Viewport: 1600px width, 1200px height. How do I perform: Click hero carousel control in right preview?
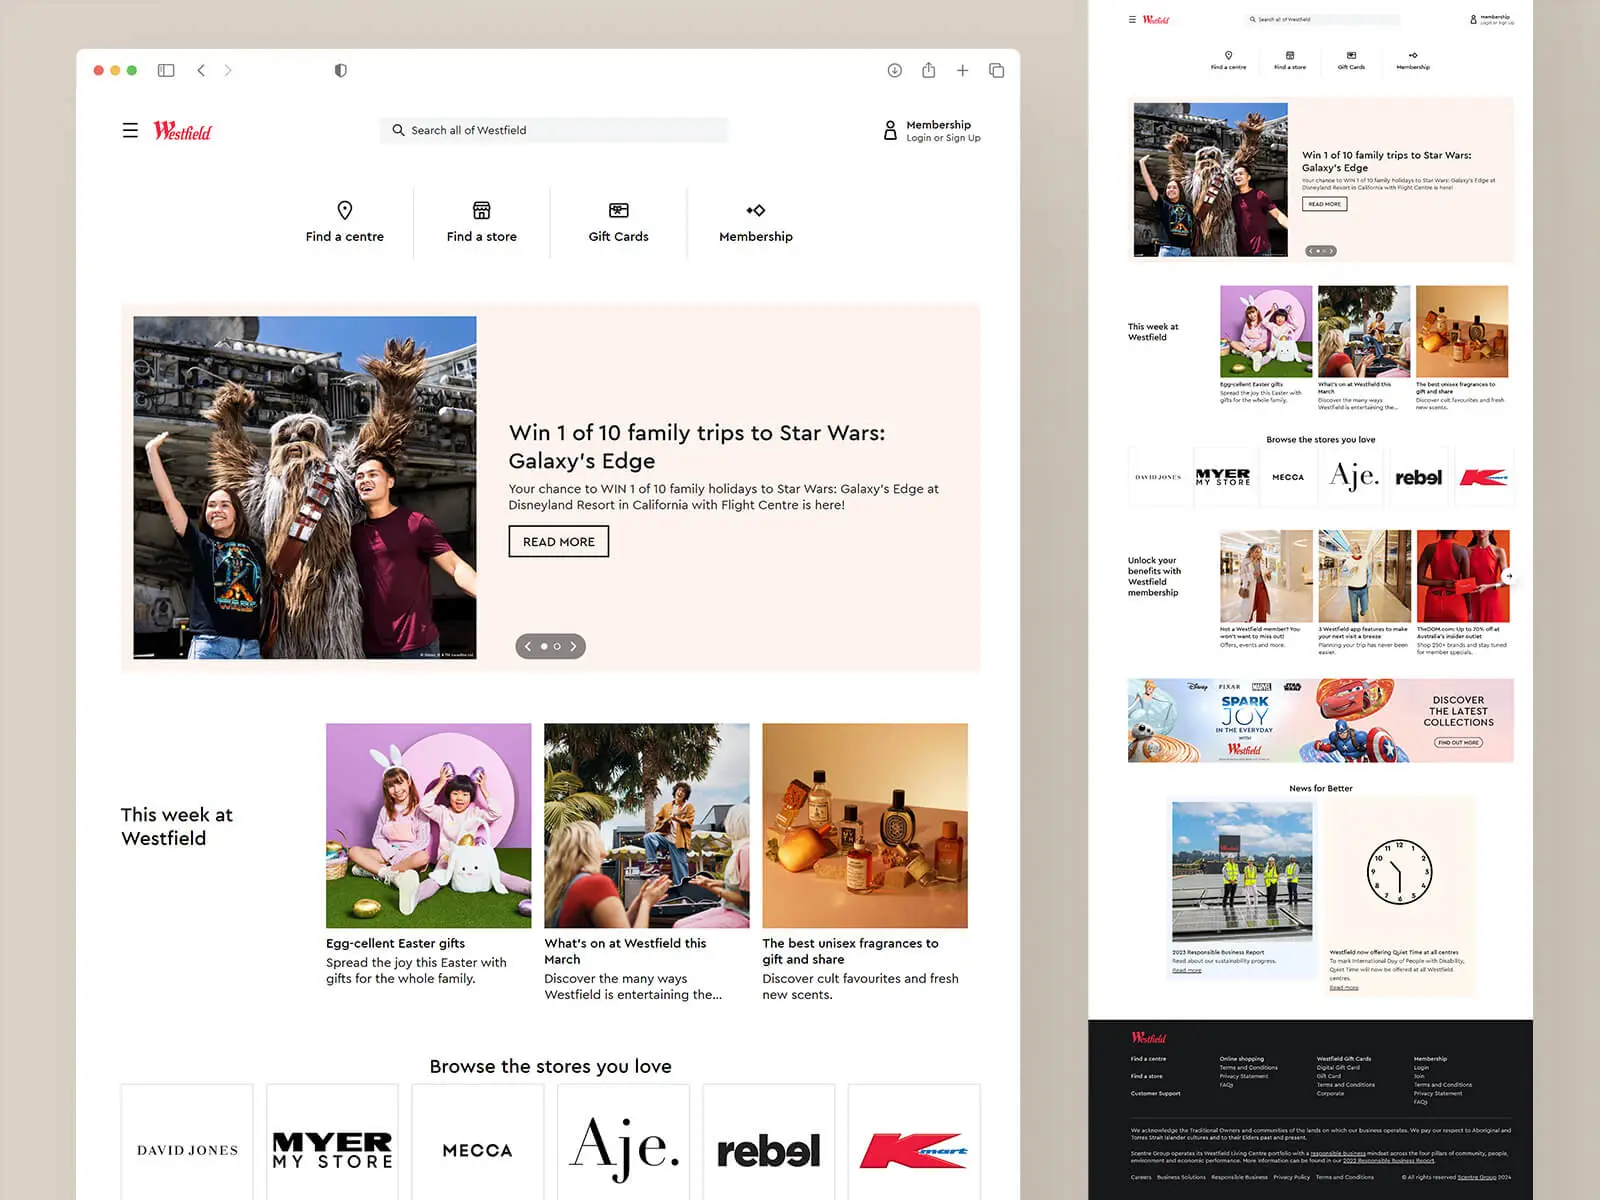pyautogui.click(x=1320, y=251)
